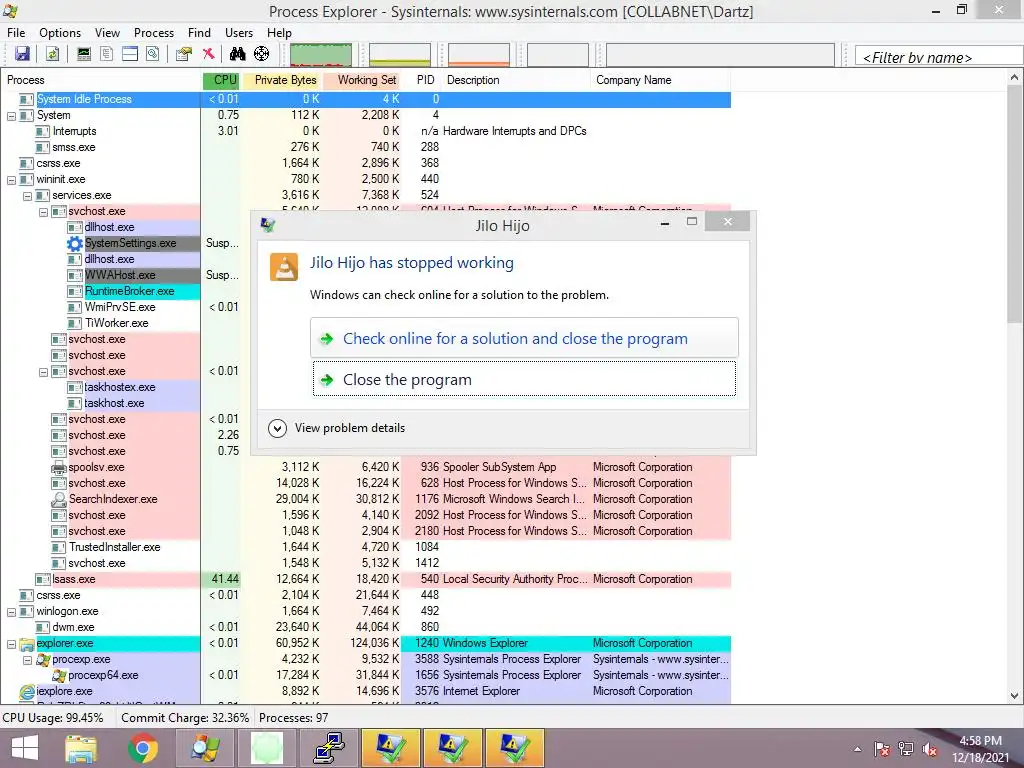Image resolution: width=1024 pixels, height=768 pixels.
Task: Collapse the winlogon.exe tree node
Action: (x=11, y=612)
